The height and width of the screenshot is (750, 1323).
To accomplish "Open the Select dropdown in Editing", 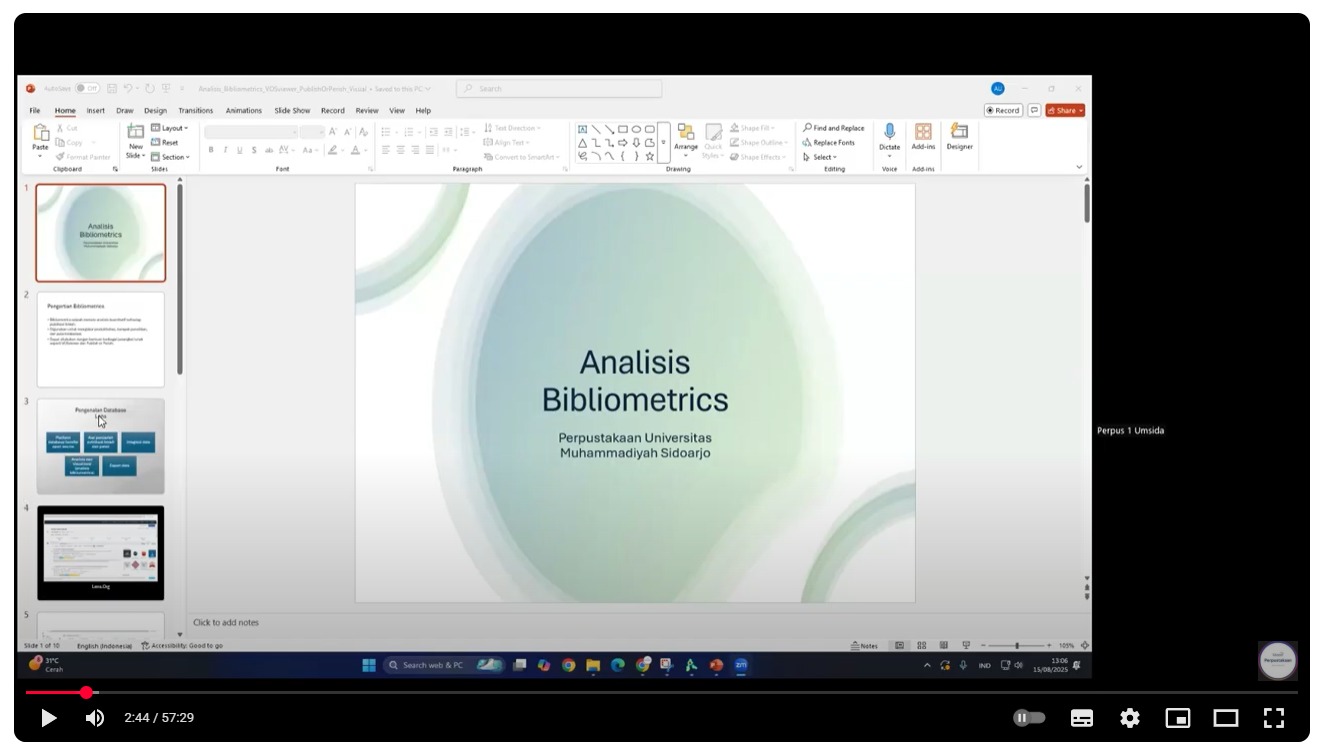I will [x=820, y=157].
